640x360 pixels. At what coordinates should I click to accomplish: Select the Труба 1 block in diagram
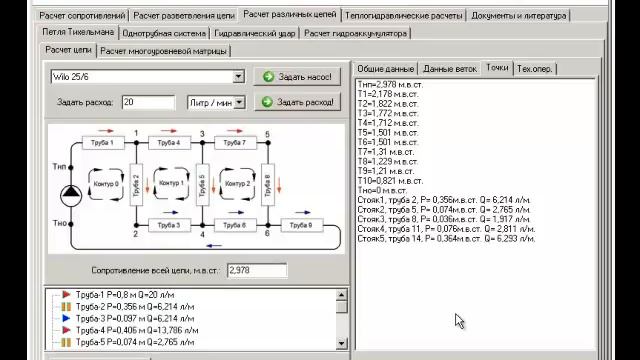(x=103, y=143)
